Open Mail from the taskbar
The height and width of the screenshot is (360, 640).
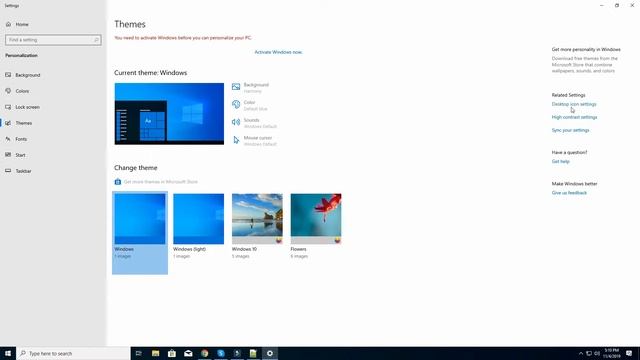[x=188, y=353]
